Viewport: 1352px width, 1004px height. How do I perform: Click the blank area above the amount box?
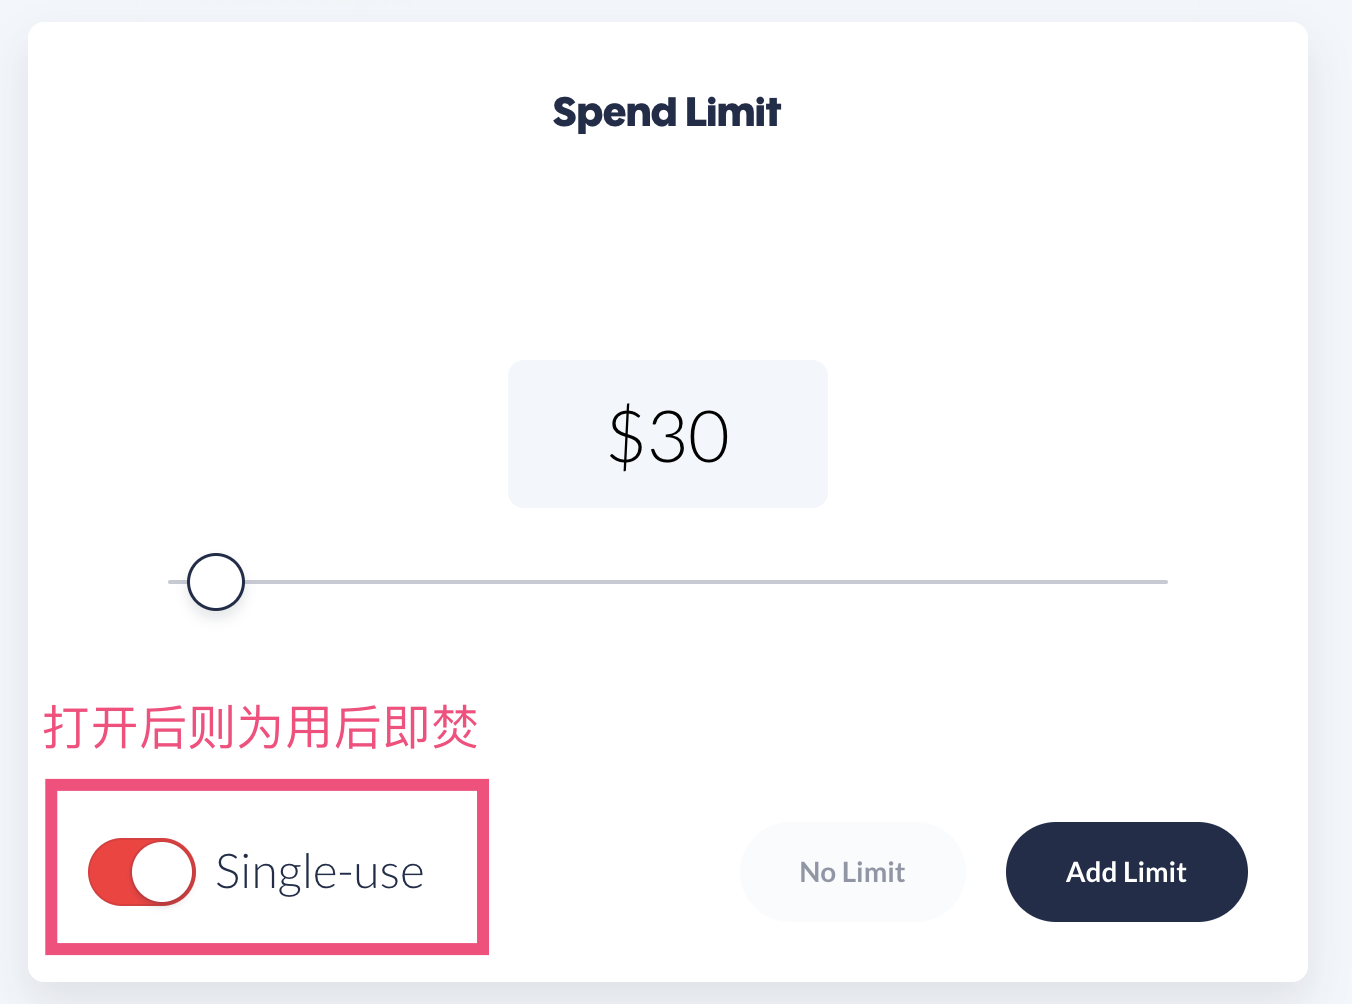[x=668, y=250]
